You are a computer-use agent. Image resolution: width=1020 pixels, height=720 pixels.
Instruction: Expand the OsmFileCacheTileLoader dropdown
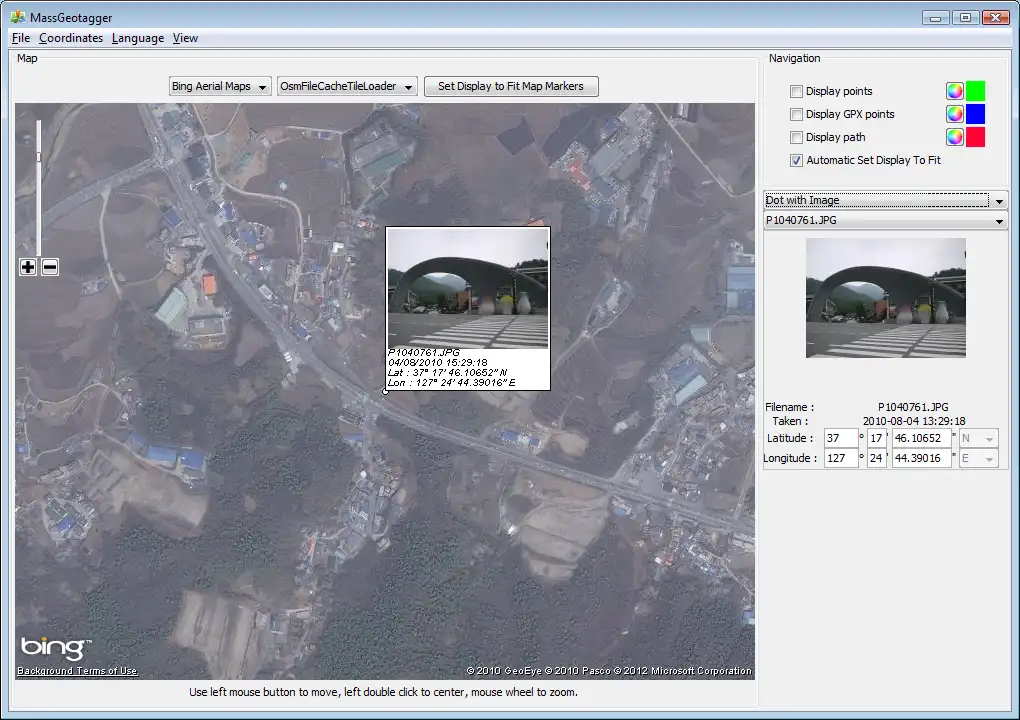[x=346, y=86]
